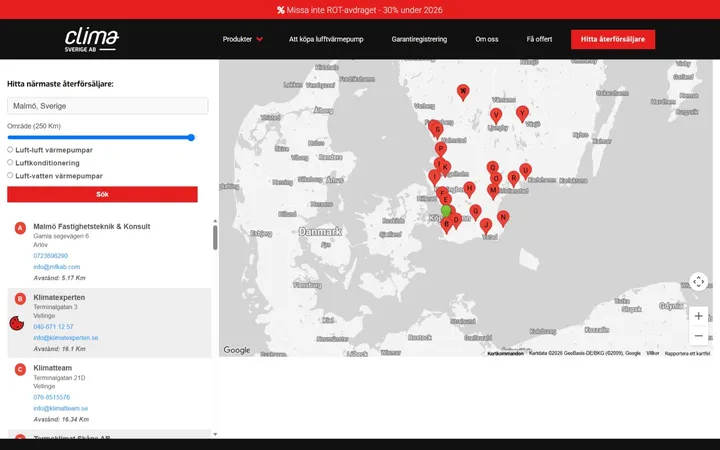Viewport: 720px width, 450px height.
Task: Expand the Produkter dropdown menu
Action: [242, 39]
